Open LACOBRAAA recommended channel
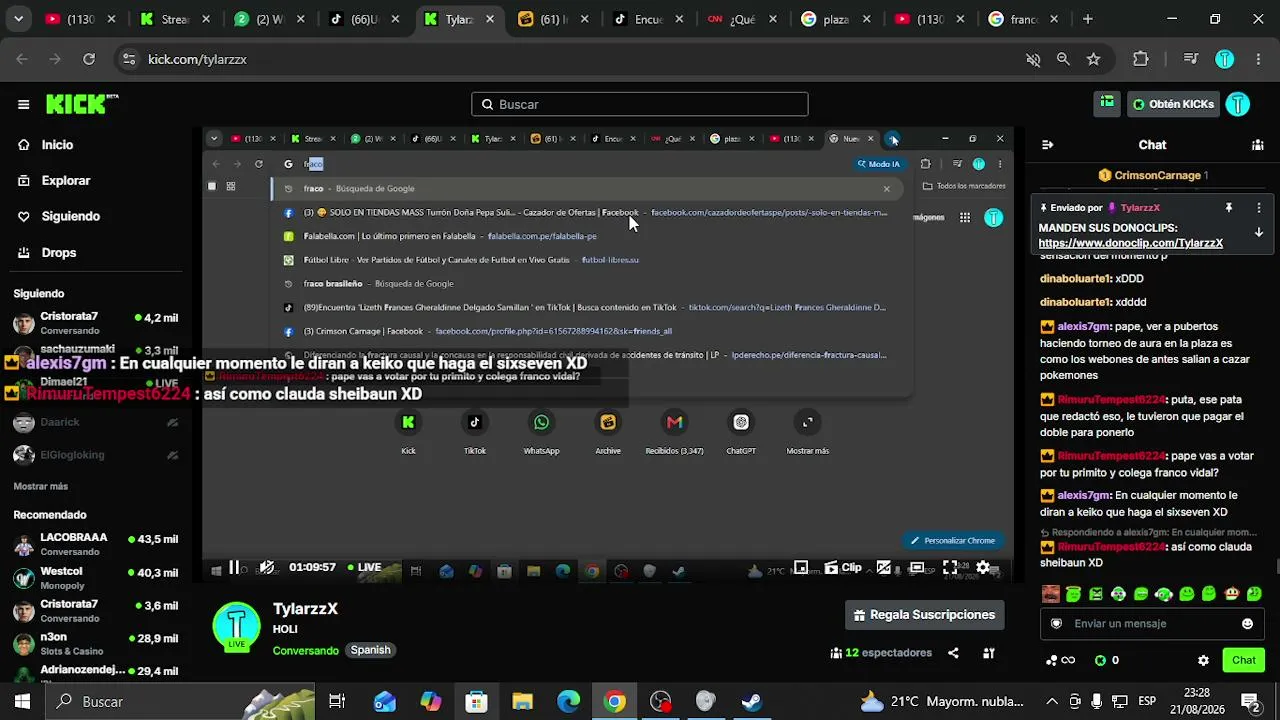 96,544
